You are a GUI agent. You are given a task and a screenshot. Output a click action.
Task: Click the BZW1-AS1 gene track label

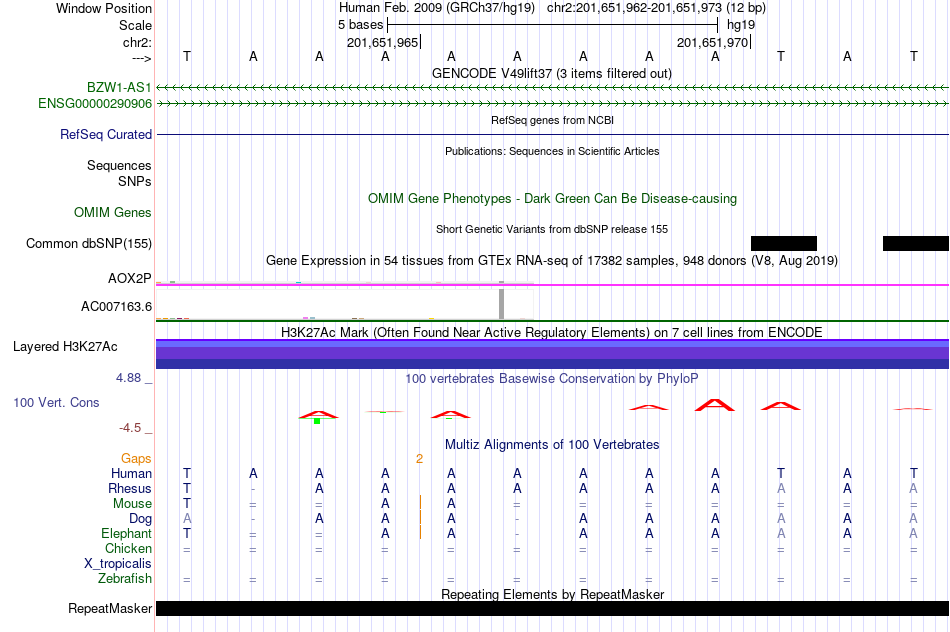click(x=119, y=87)
